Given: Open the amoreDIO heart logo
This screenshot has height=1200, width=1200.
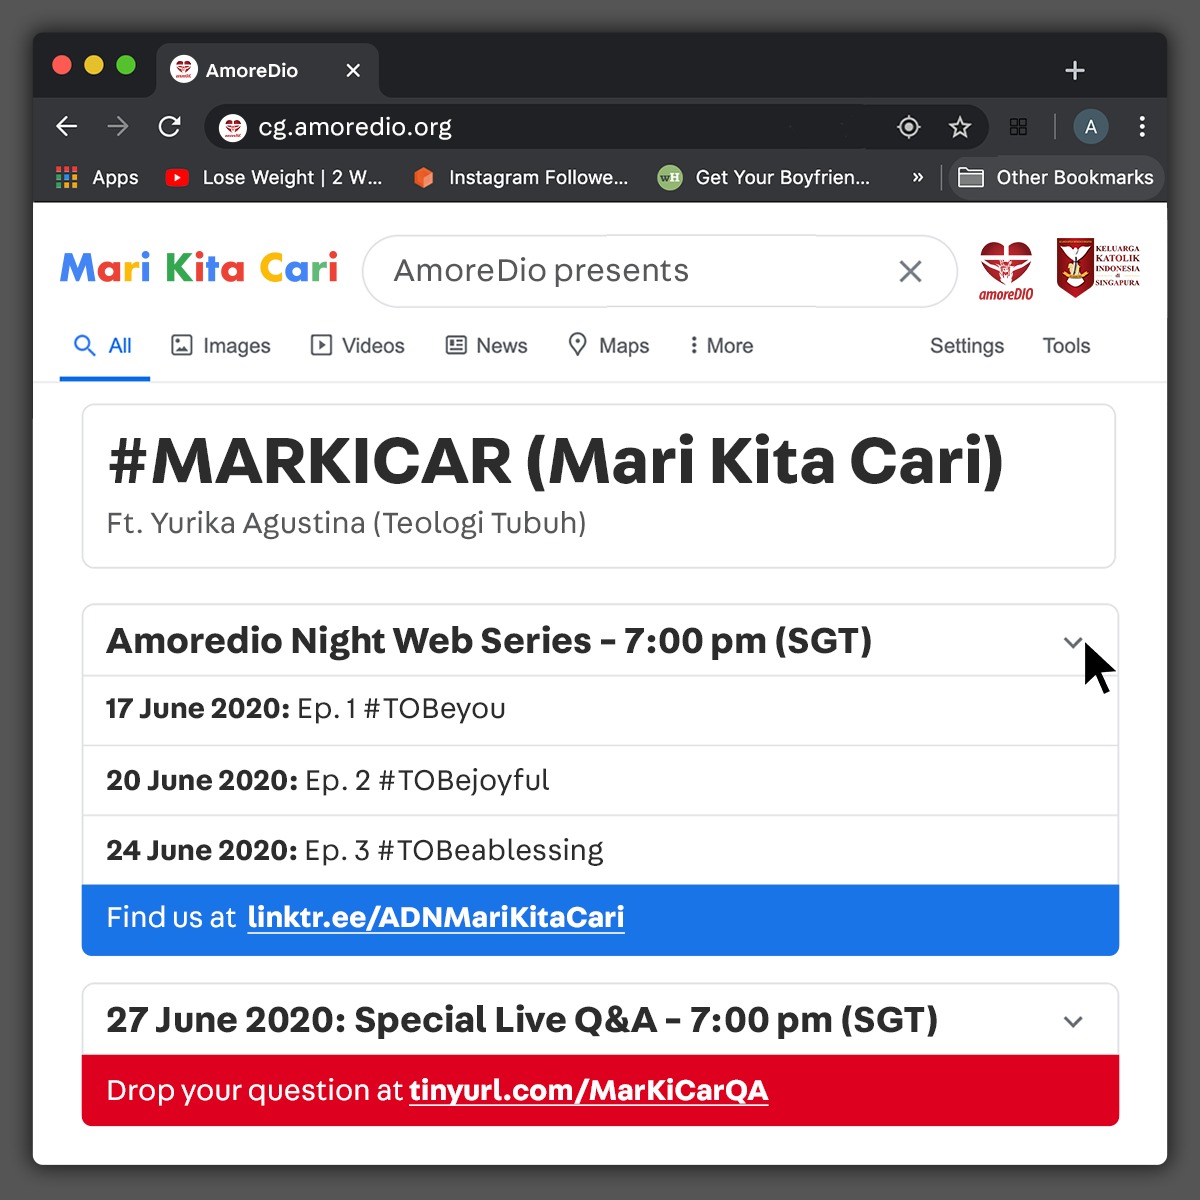Looking at the screenshot, I should (1006, 271).
